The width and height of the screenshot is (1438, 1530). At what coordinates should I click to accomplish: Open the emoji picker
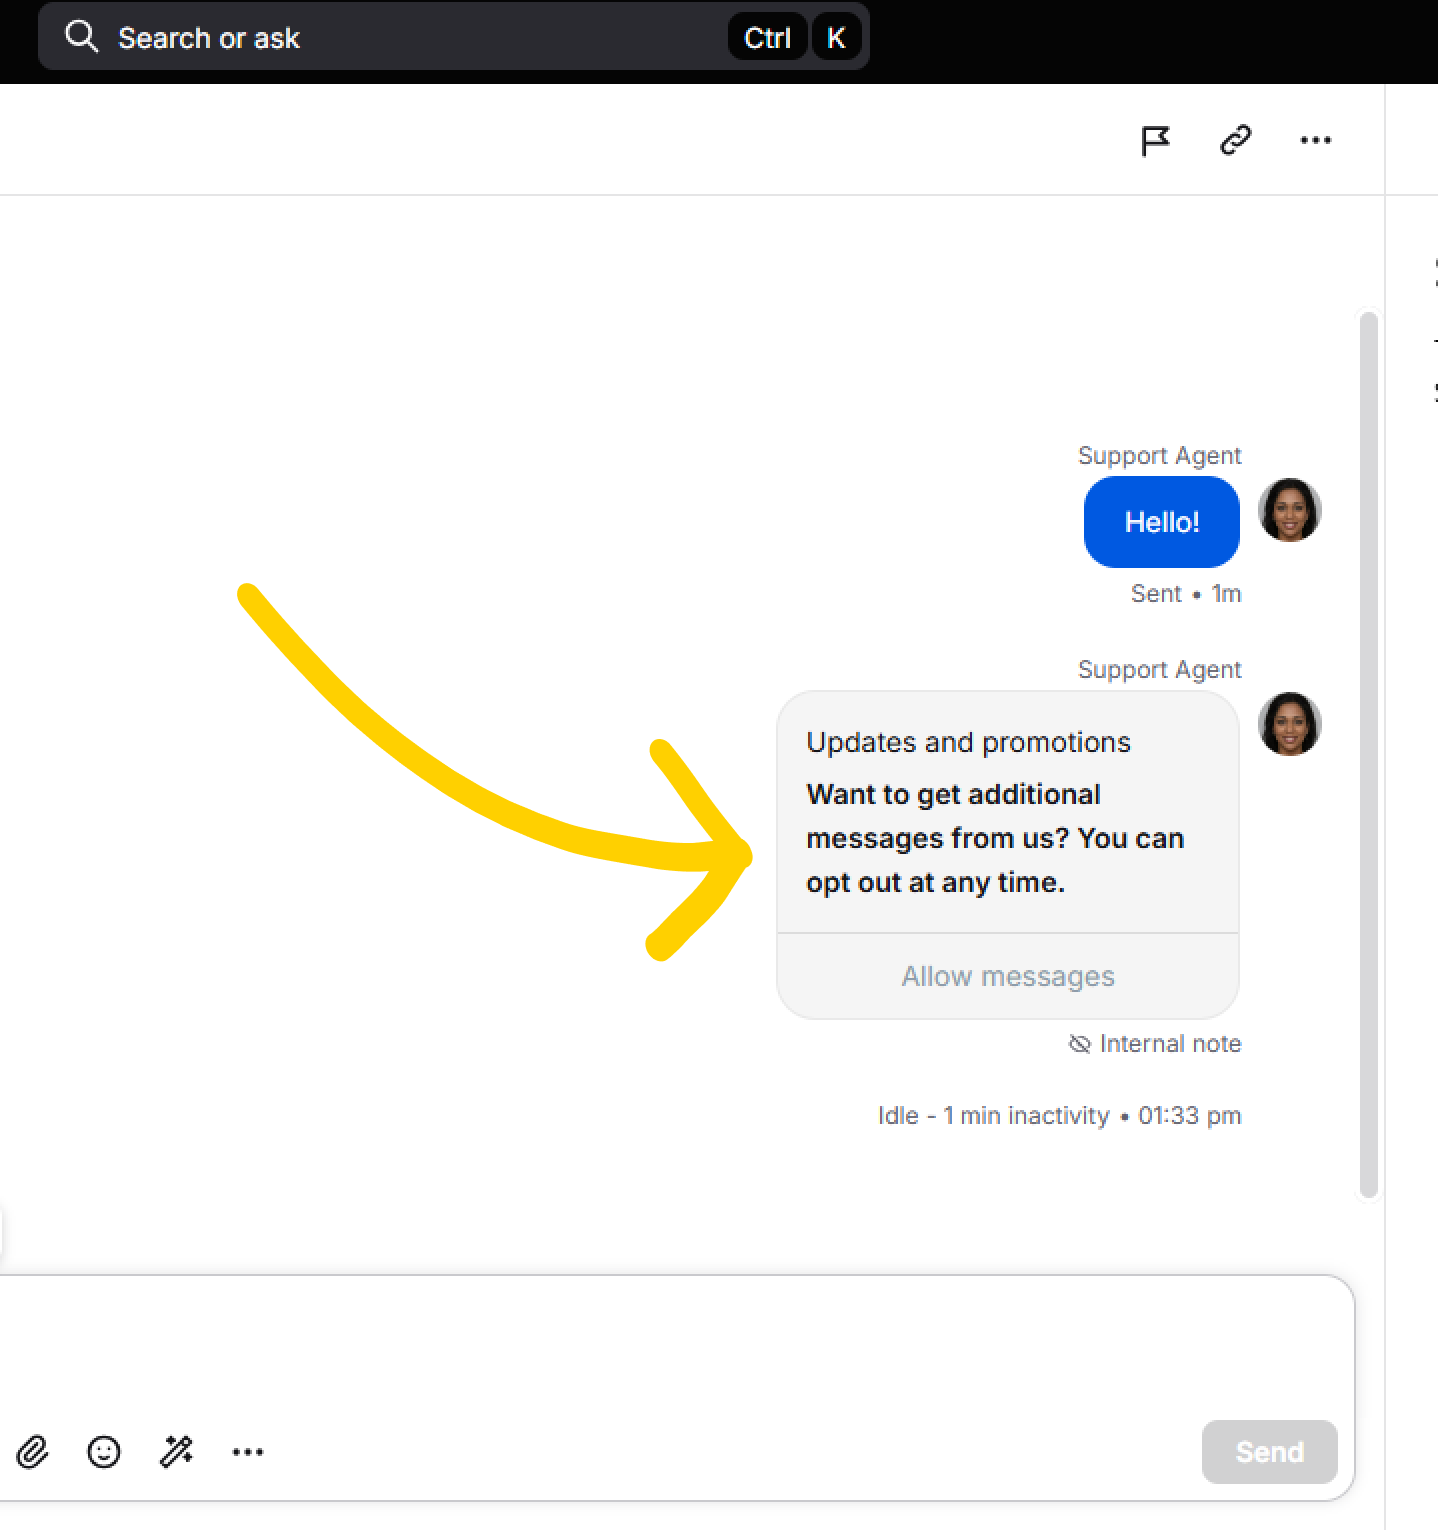coord(104,1452)
